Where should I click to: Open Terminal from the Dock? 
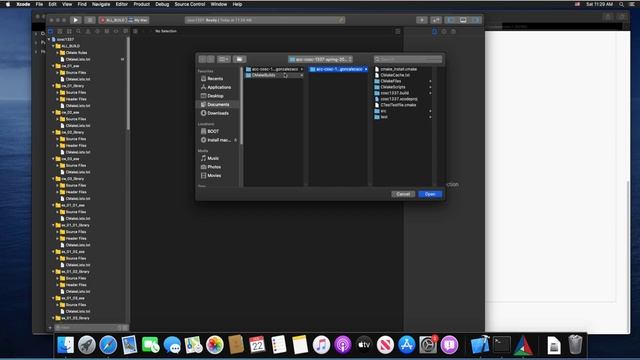(x=502, y=345)
